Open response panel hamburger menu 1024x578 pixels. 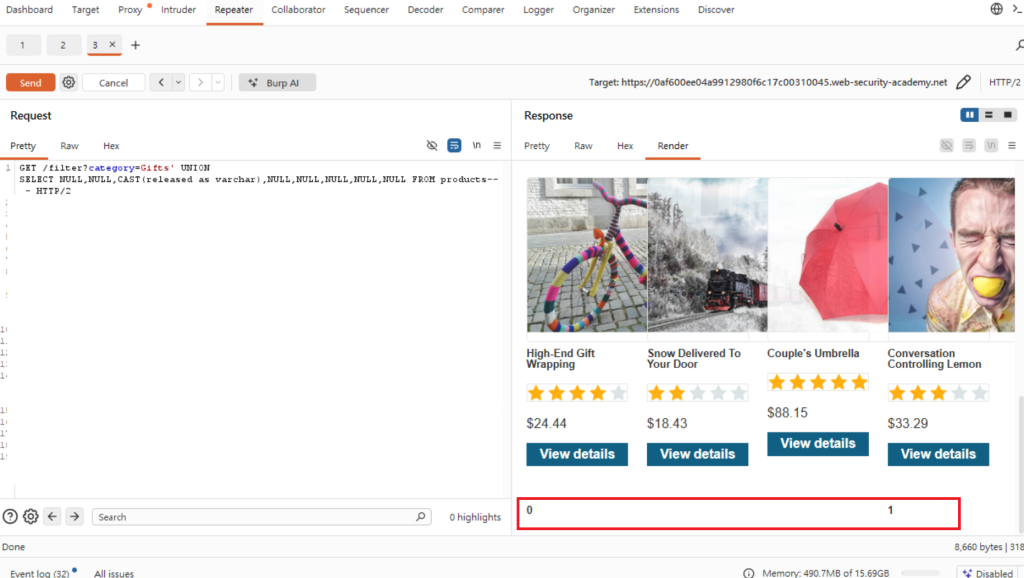1012,146
